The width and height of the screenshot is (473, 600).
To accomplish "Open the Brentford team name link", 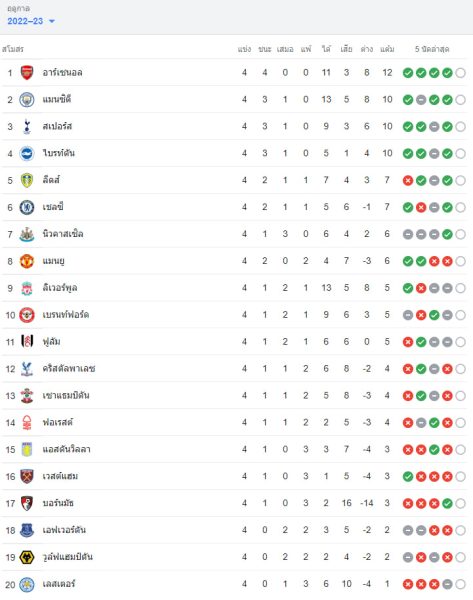I will point(66,315).
